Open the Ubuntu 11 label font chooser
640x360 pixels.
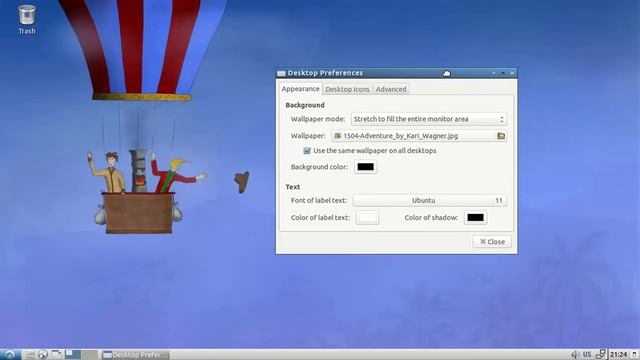(x=430, y=200)
